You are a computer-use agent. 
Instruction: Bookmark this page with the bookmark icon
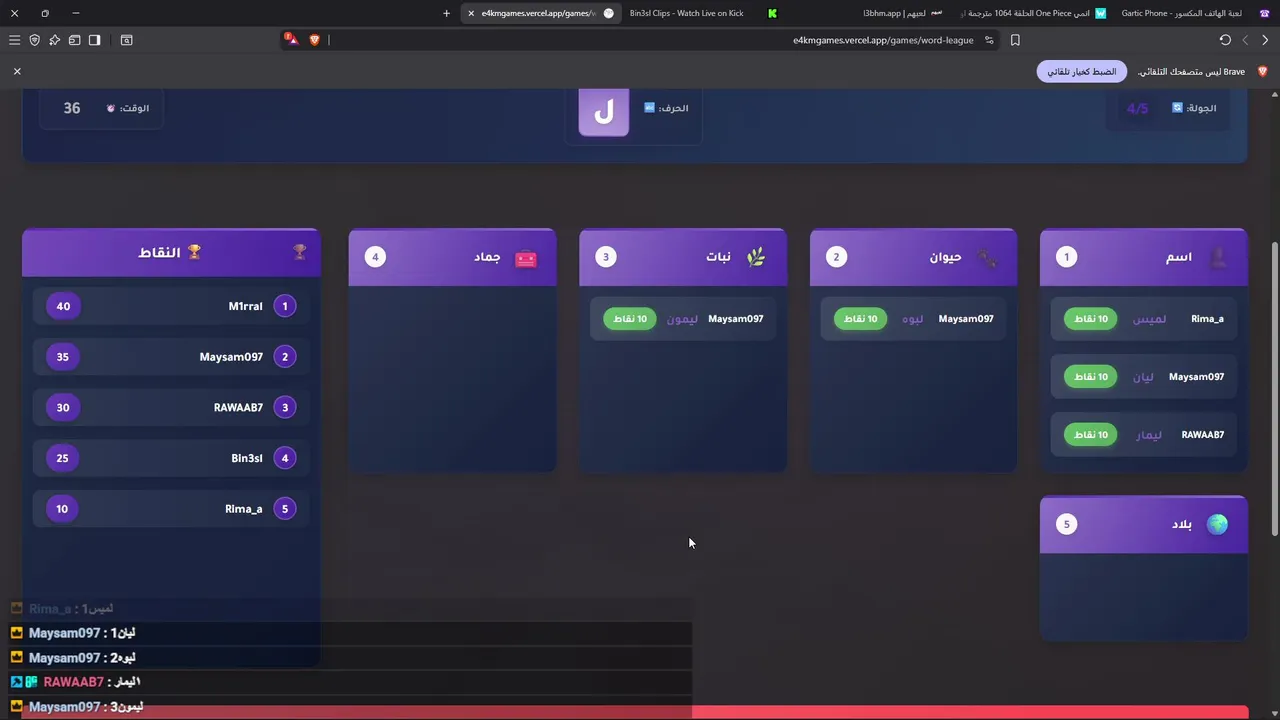[x=1015, y=40]
